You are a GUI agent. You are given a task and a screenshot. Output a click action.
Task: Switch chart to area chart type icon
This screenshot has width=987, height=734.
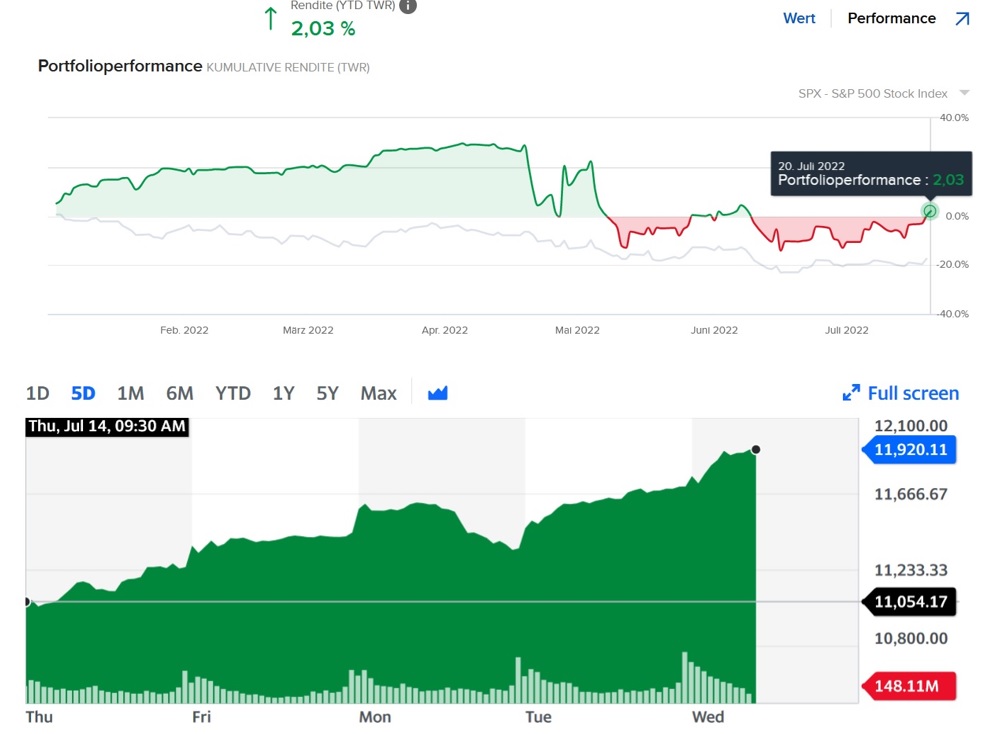click(437, 393)
